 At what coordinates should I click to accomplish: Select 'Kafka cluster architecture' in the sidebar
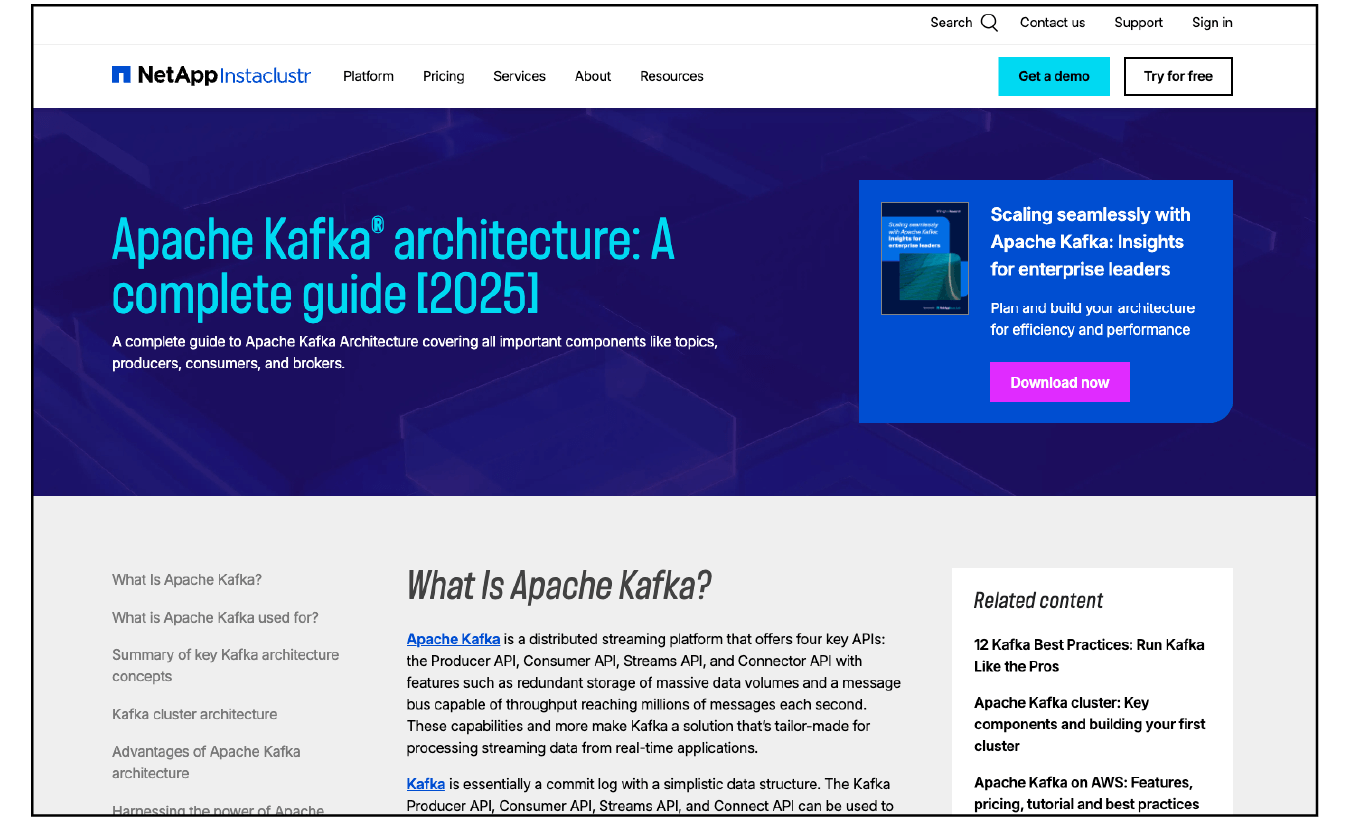194,714
